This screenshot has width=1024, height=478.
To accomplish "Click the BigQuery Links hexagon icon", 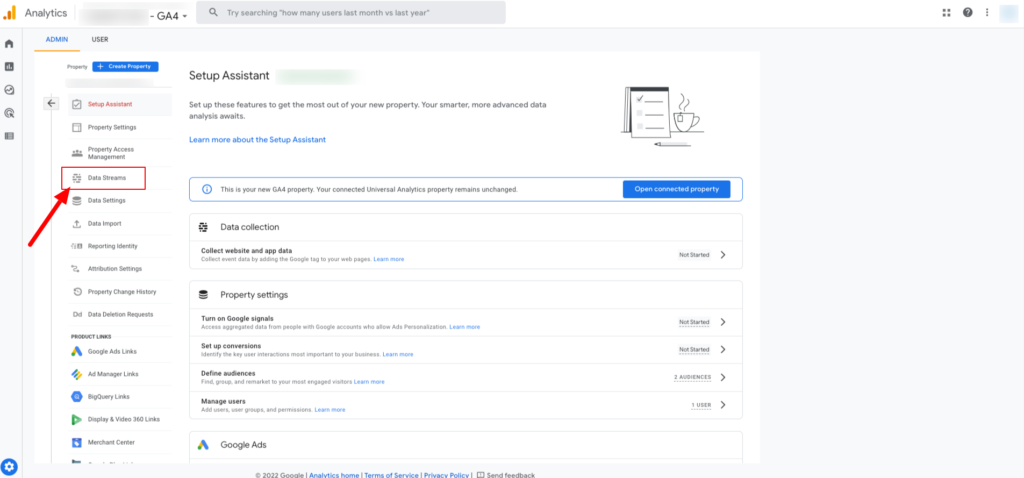I will click(x=76, y=396).
